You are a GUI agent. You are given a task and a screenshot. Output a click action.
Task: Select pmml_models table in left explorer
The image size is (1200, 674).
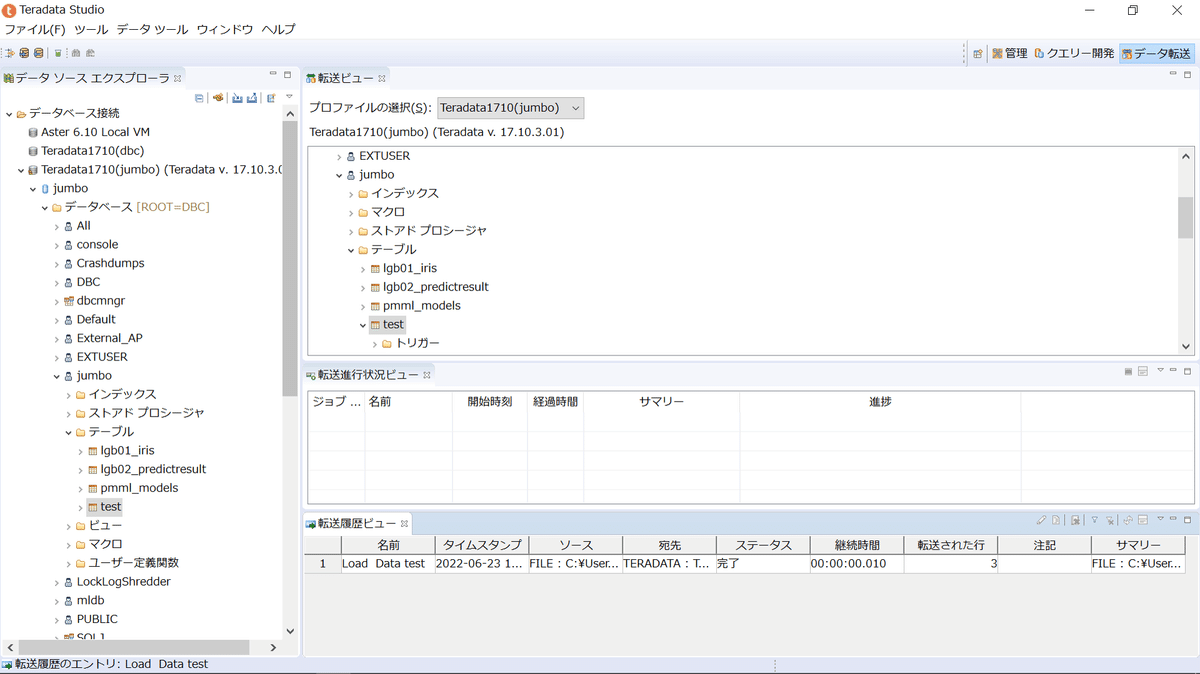tap(139, 488)
